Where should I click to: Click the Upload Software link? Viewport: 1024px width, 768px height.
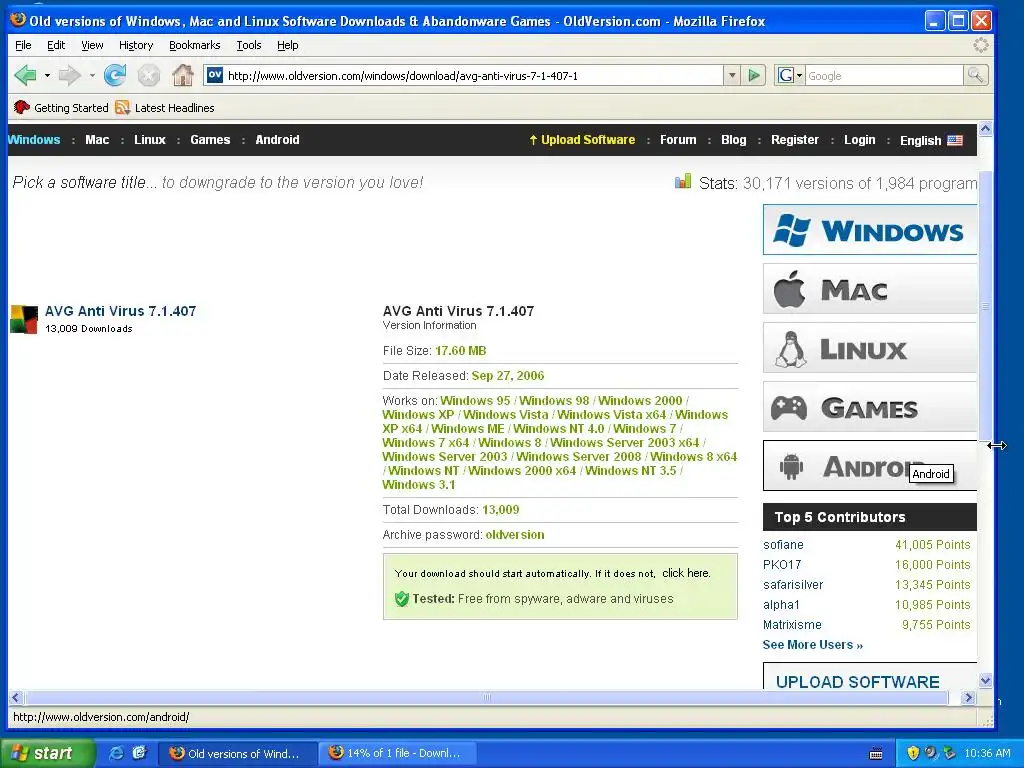tap(582, 140)
